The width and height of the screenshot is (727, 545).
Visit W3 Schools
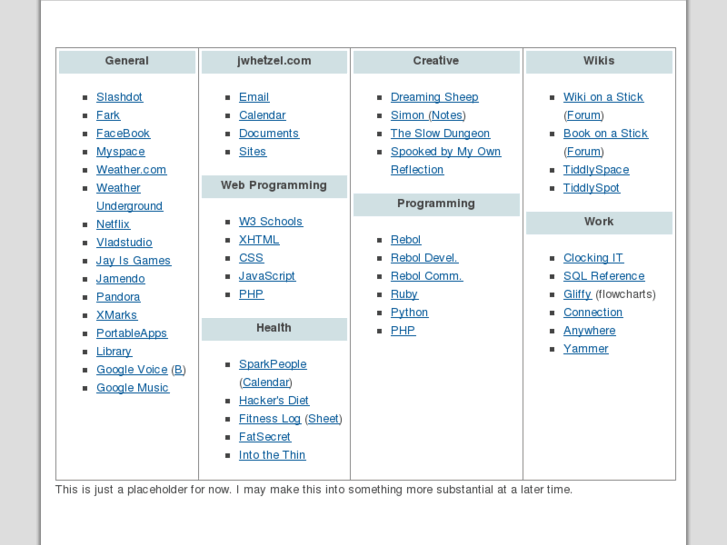pos(271,221)
